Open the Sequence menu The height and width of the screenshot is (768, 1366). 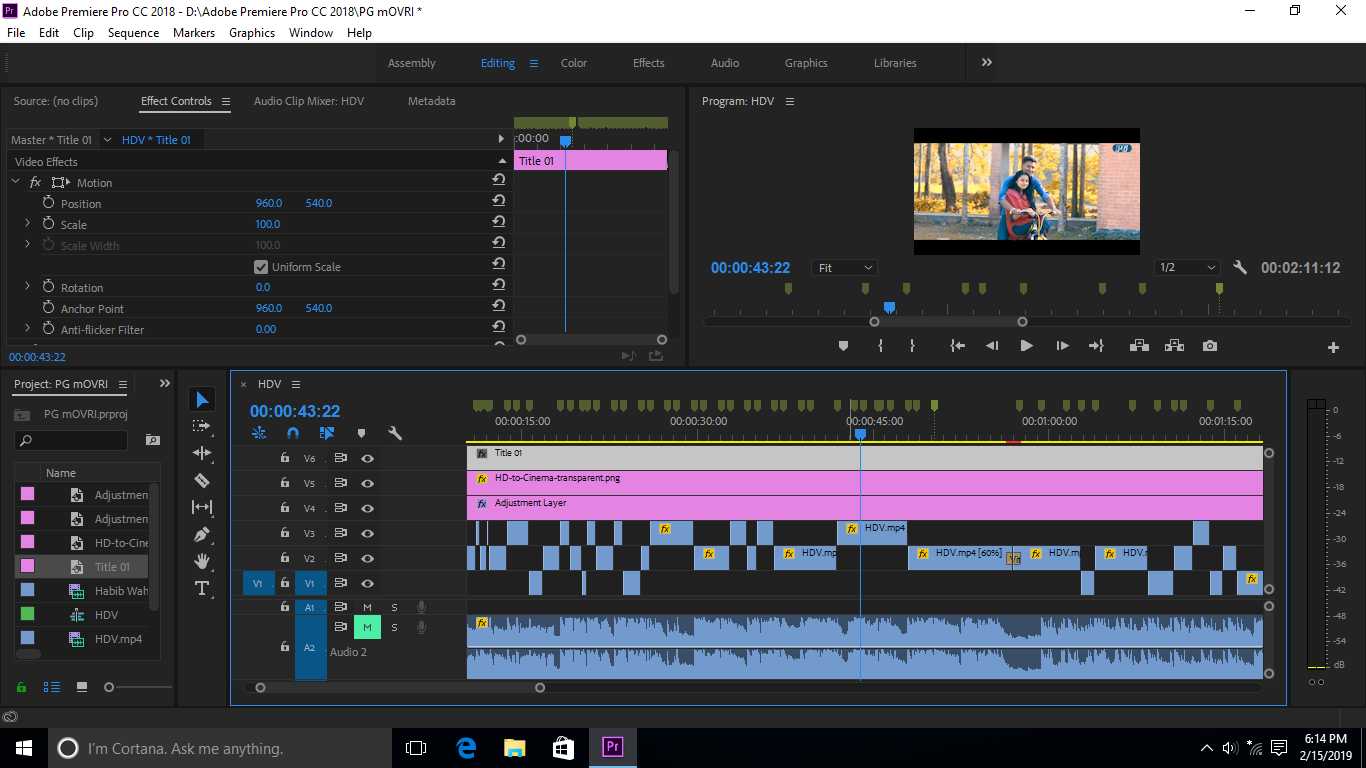pyautogui.click(x=133, y=33)
